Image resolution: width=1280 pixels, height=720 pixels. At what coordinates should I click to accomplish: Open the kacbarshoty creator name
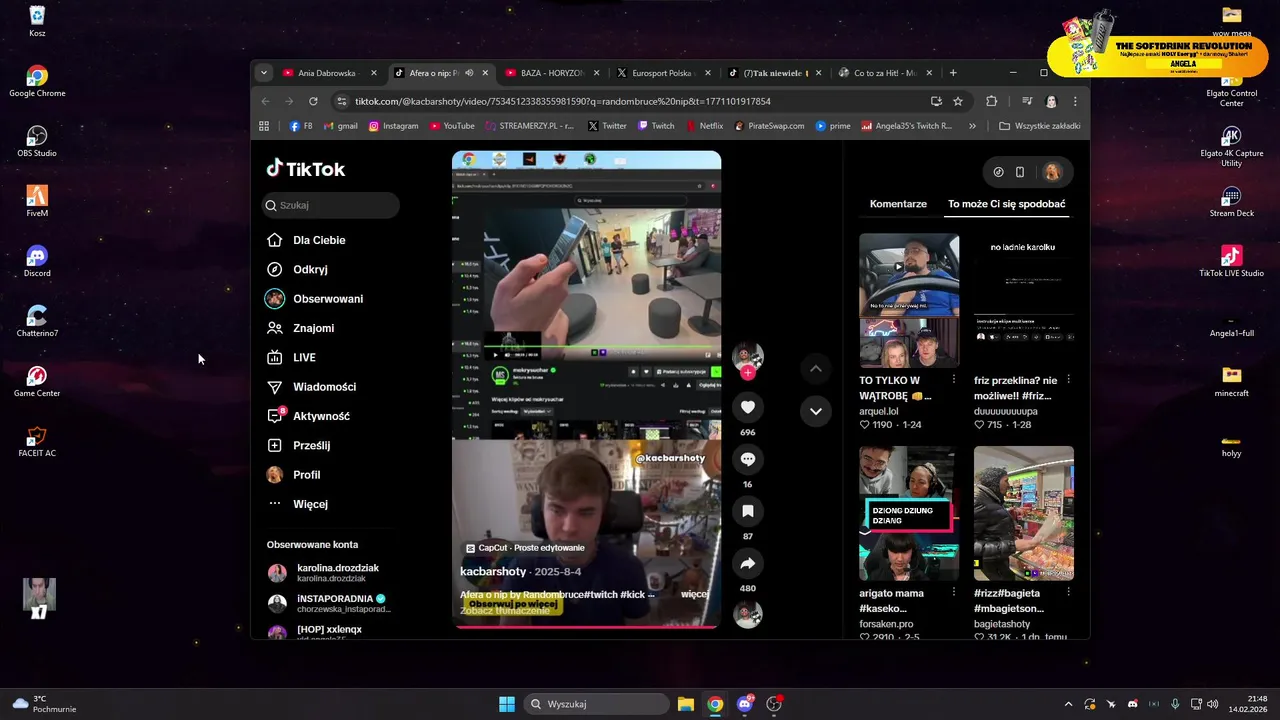pos(493,572)
